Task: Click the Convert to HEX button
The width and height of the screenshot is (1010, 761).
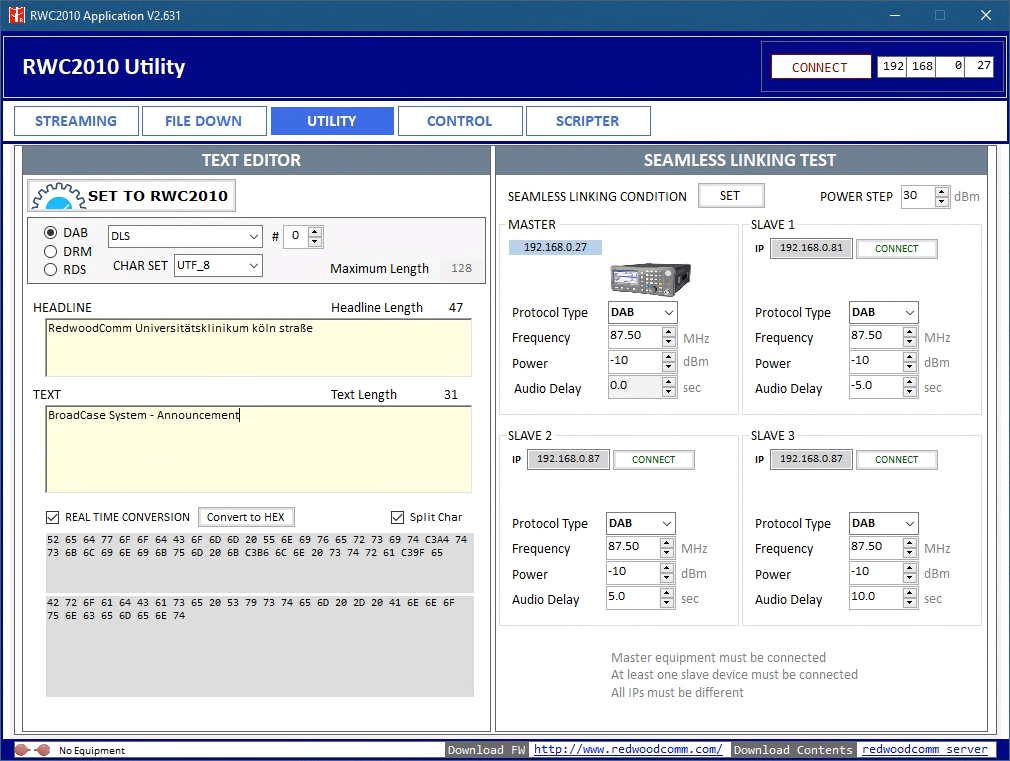Action: (245, 517)
